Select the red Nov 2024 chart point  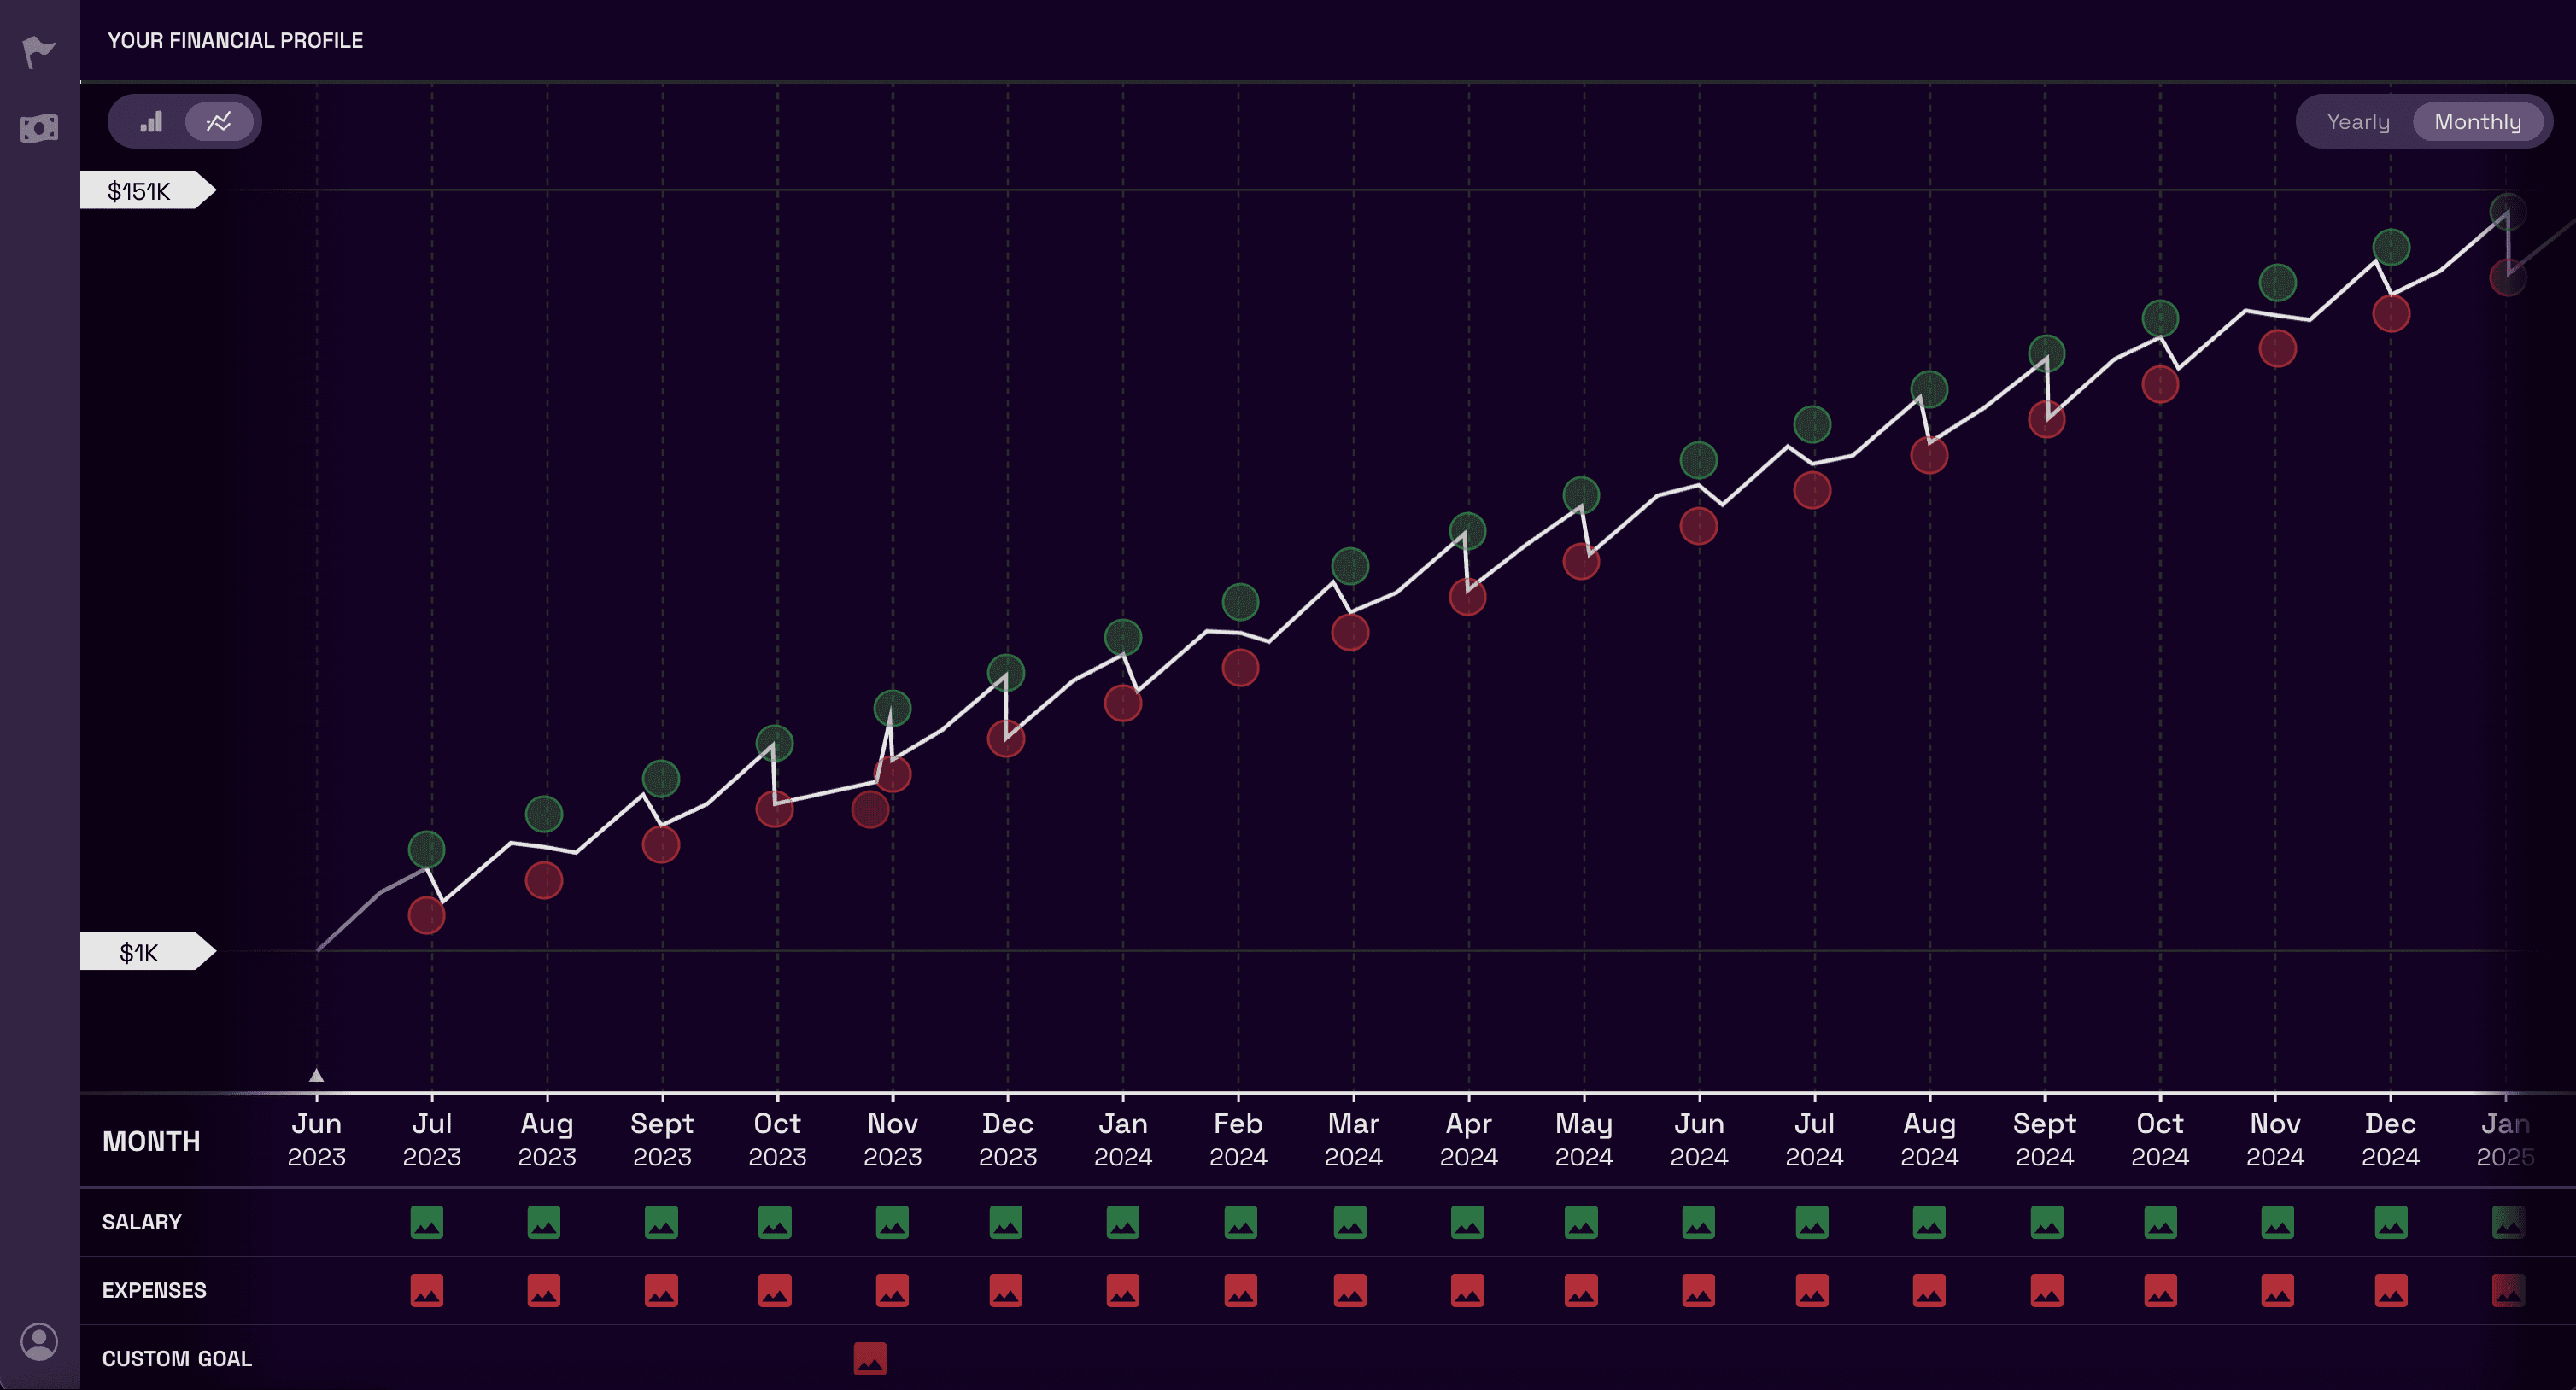2278,349
